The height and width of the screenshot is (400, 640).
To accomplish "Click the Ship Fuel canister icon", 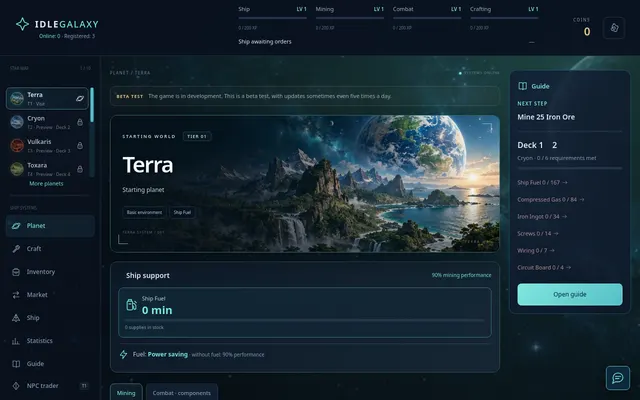I will 131,304.
